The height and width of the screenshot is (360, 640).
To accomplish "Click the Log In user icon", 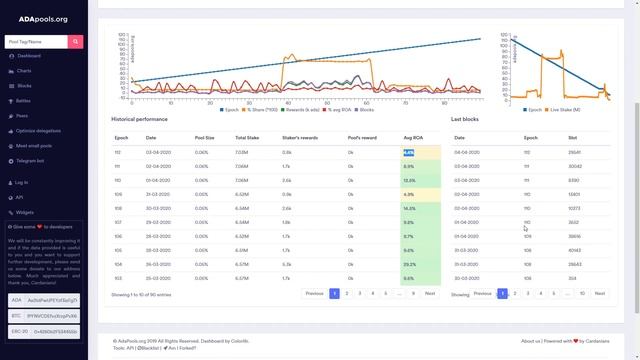I will click(x=10, y=183).
